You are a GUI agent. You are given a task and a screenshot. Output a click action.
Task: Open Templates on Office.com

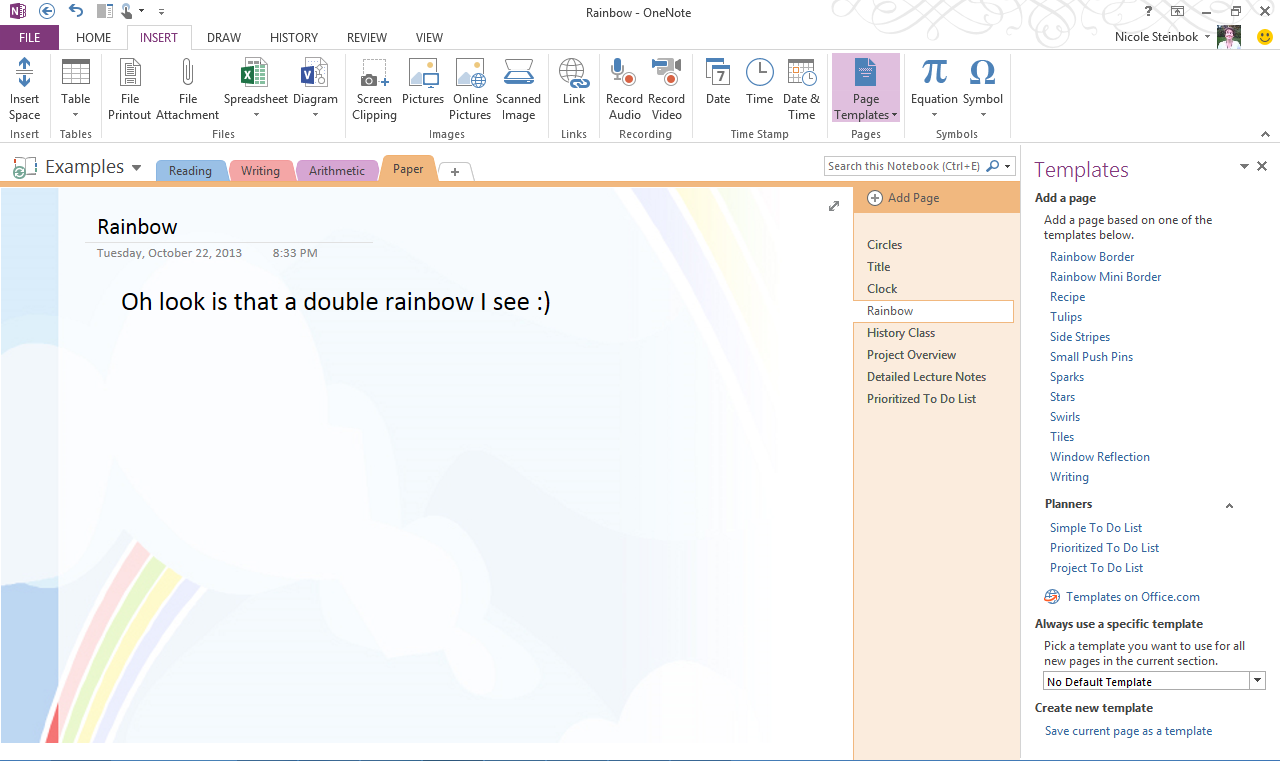coord(1131,596)
